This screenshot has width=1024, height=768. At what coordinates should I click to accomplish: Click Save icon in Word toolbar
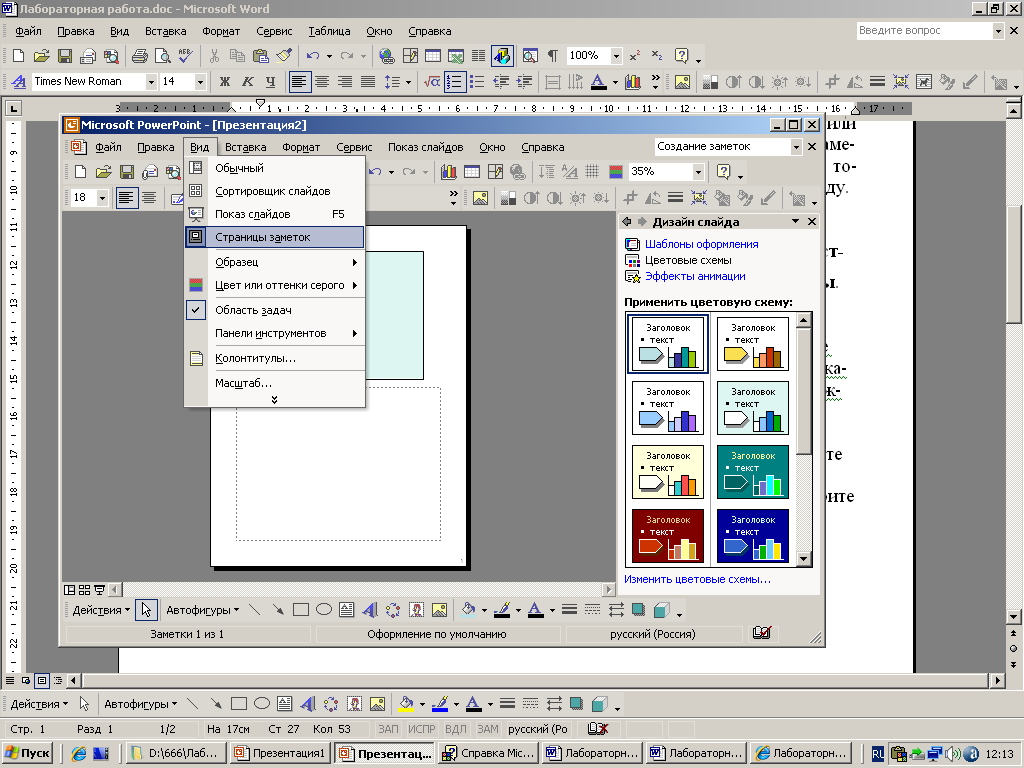click(x=65, y=56)
